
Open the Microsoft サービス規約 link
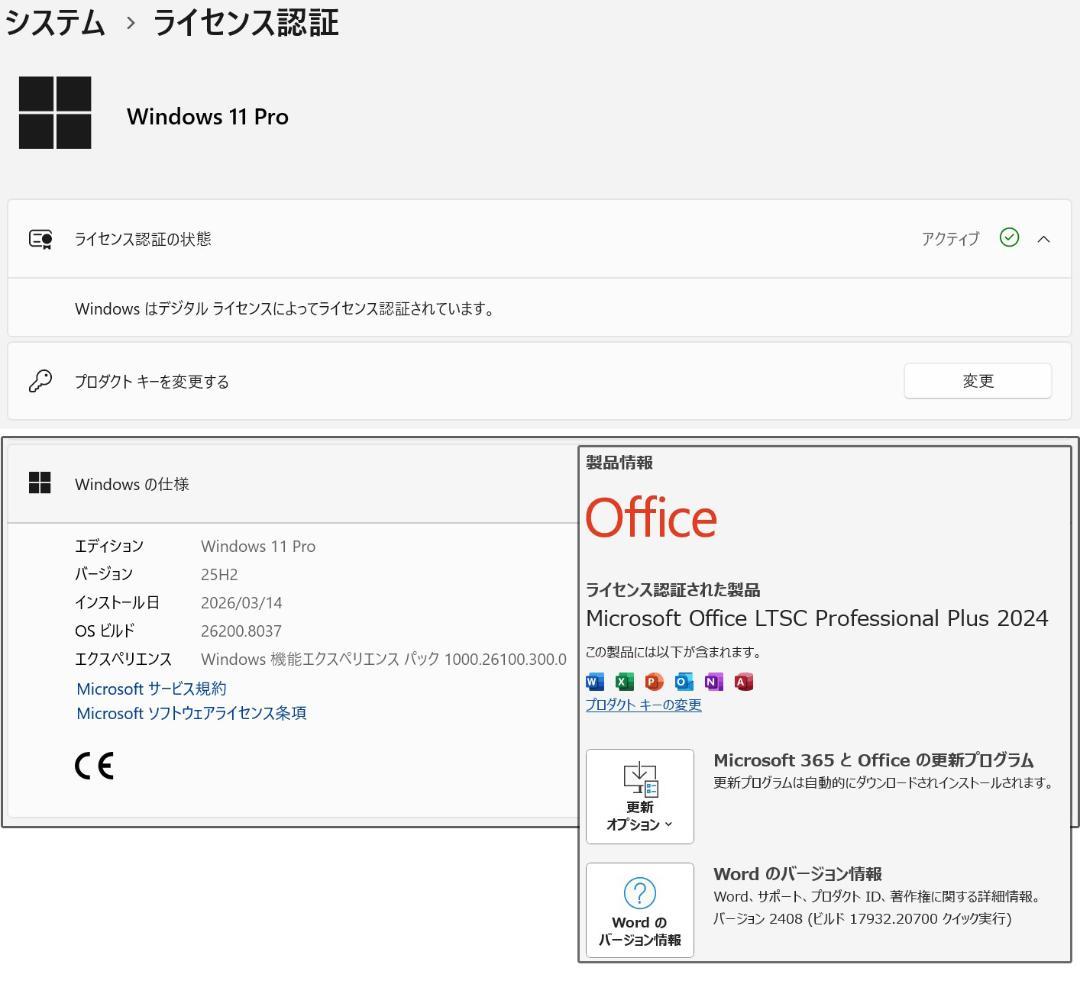(150, 688)
